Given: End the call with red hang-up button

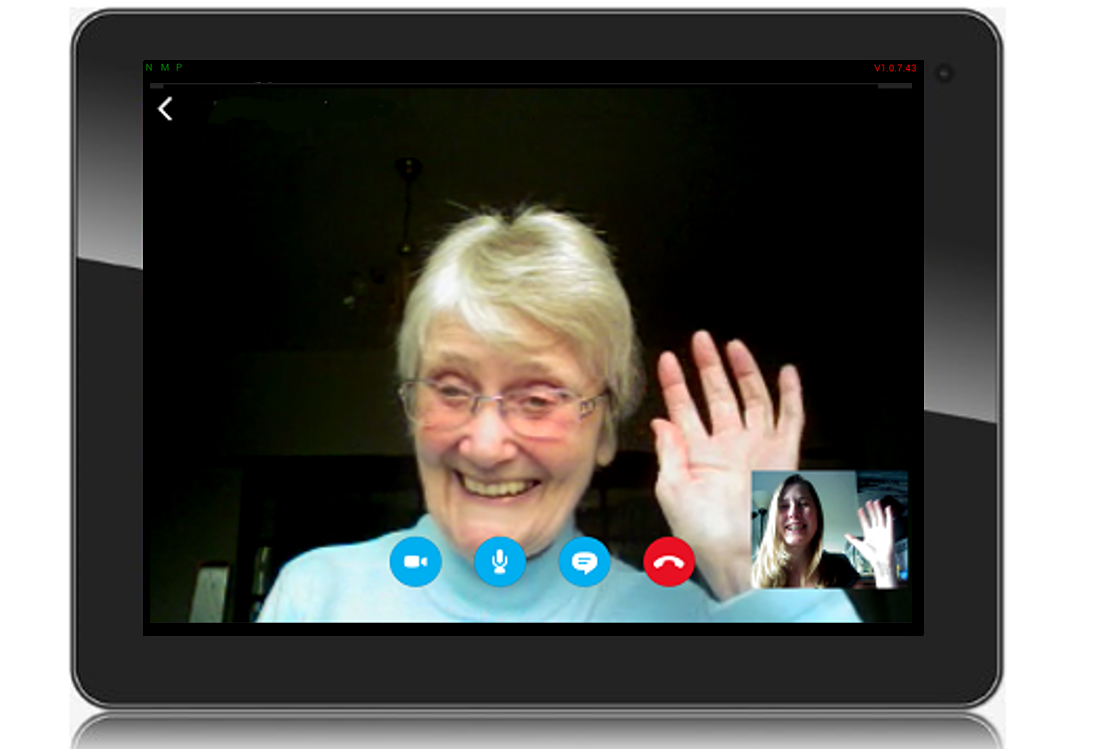Looking at the screenshot, I should click(x=669, y=562).
